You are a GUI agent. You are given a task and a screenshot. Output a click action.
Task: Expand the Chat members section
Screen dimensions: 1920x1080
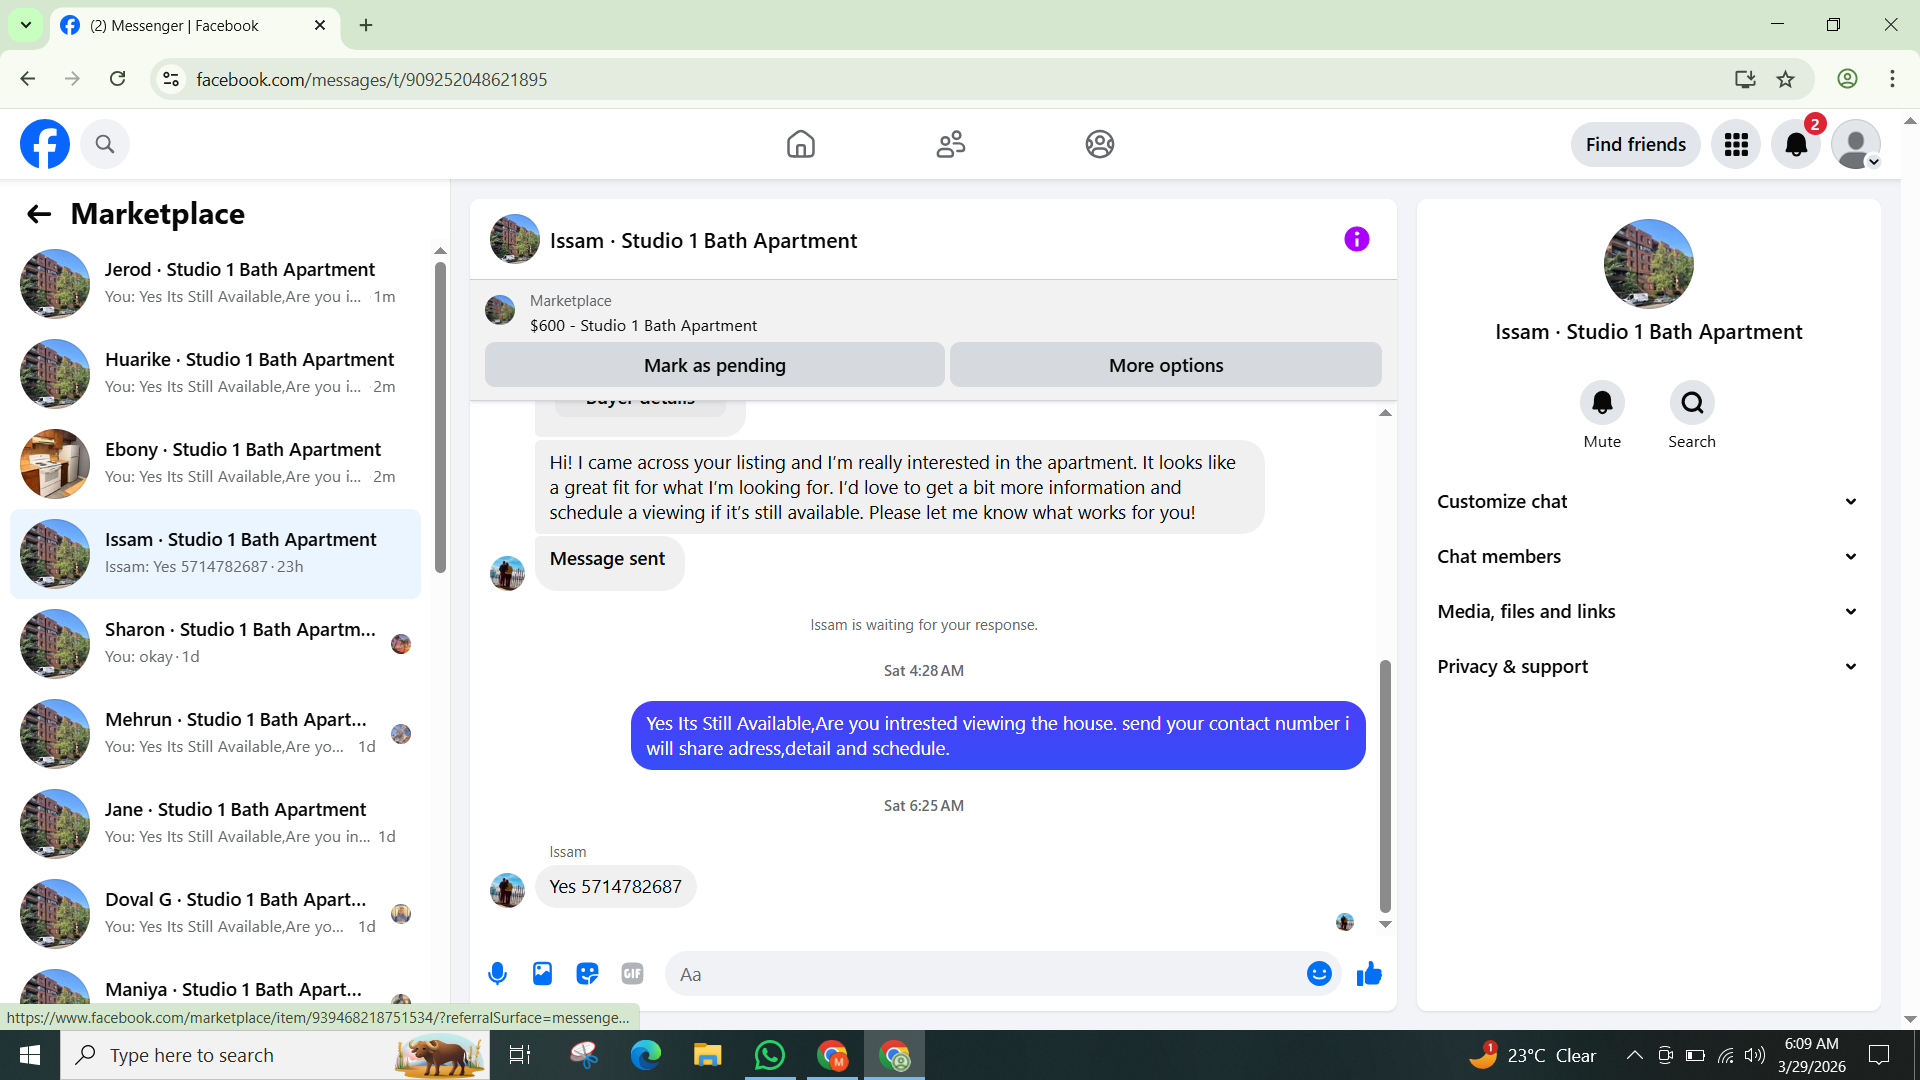click(1648, 557)
